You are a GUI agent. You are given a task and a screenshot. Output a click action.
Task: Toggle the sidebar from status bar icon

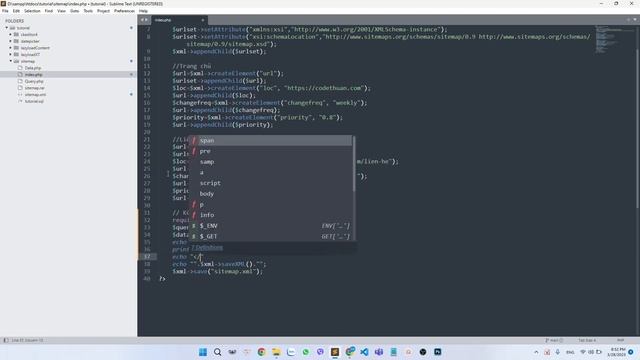click(5, 340)
